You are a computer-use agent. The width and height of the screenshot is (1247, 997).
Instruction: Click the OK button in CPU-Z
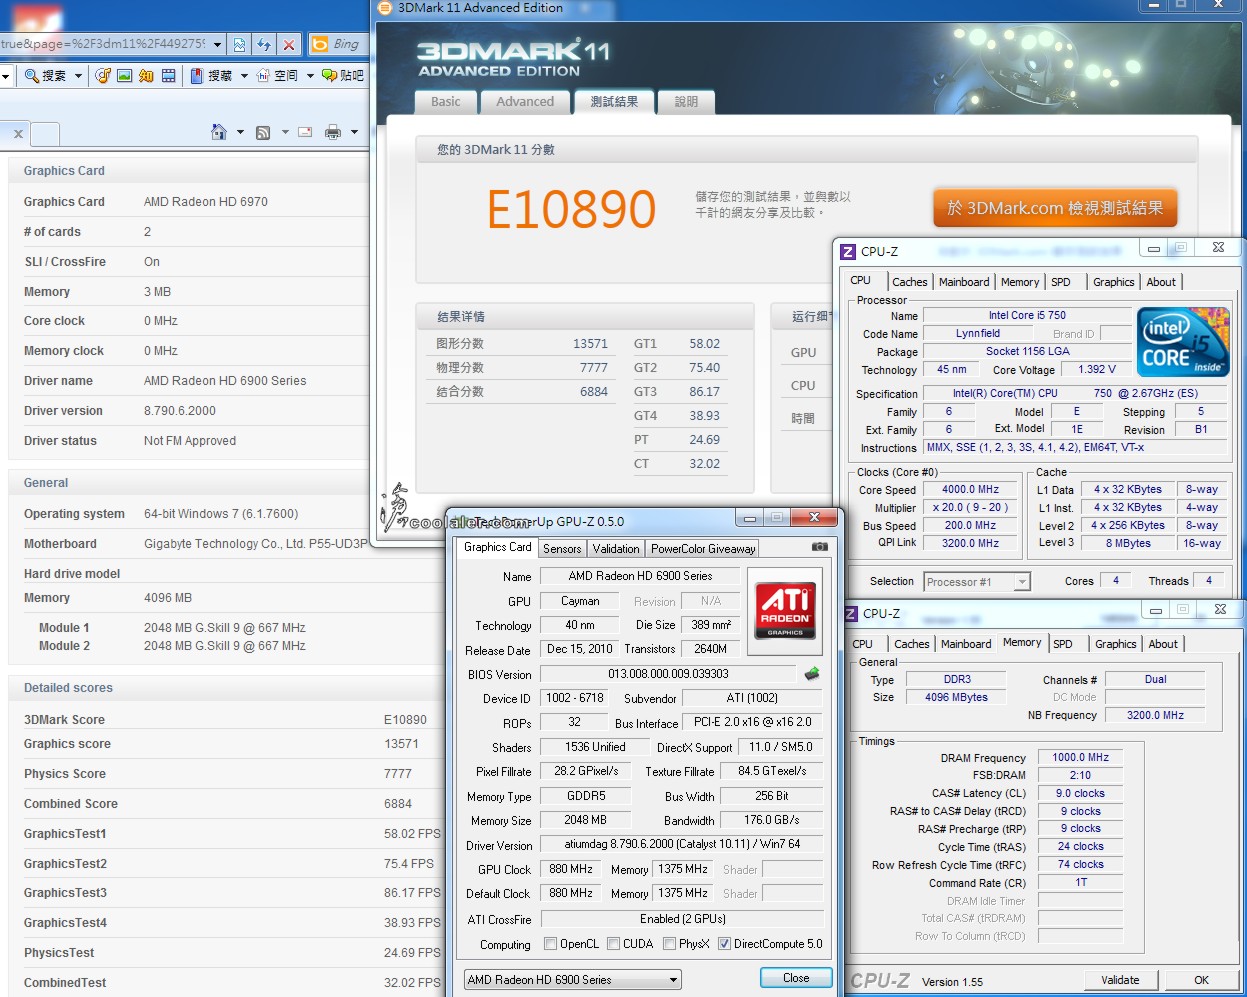click(1201, 980)
